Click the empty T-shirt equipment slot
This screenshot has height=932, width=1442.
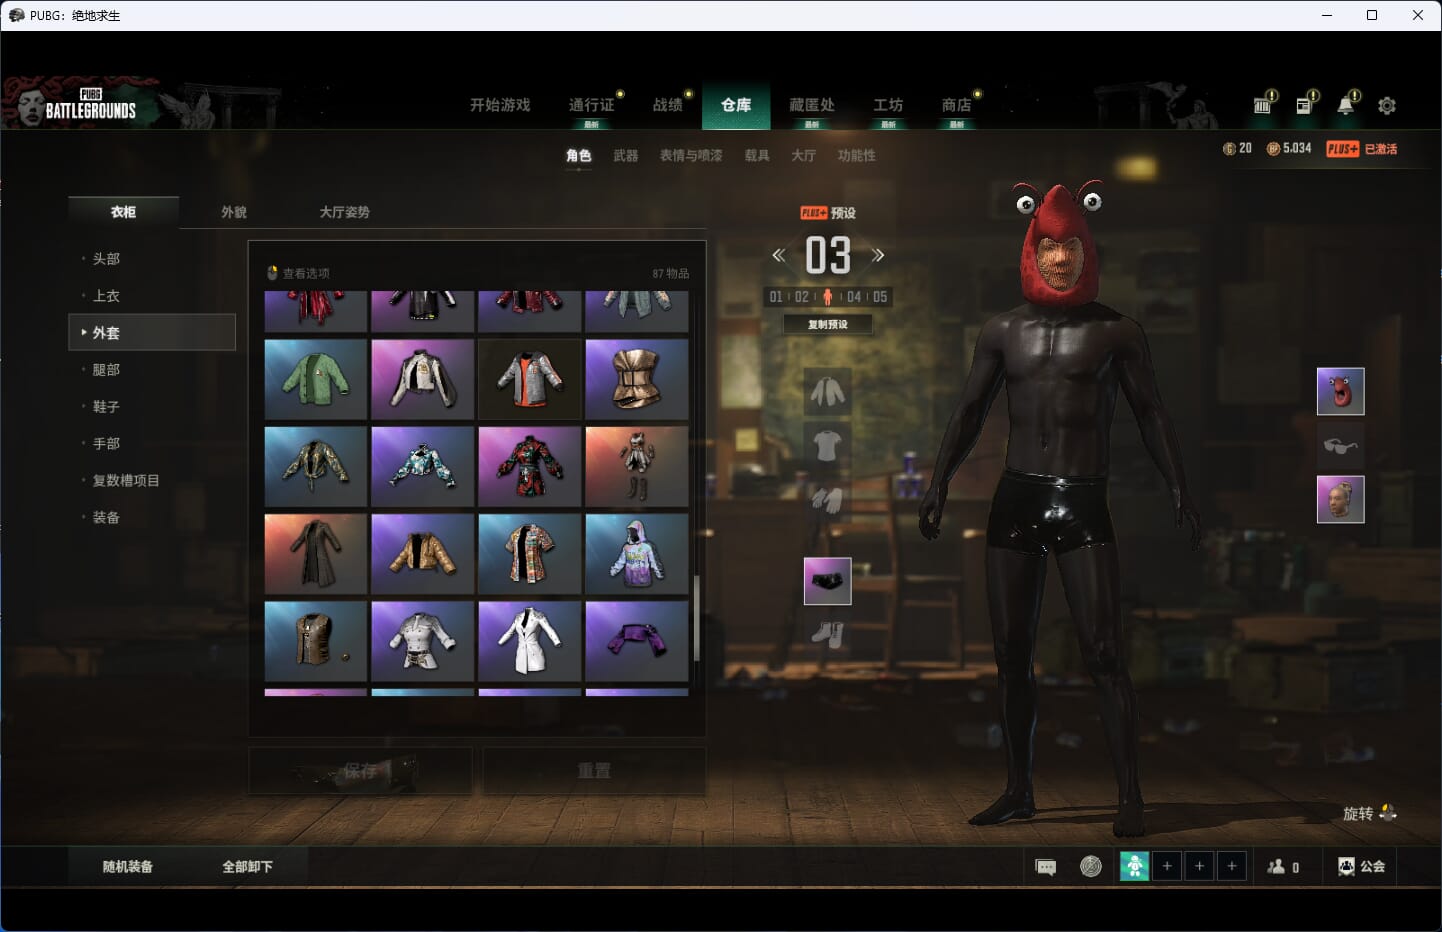point(827,445)
